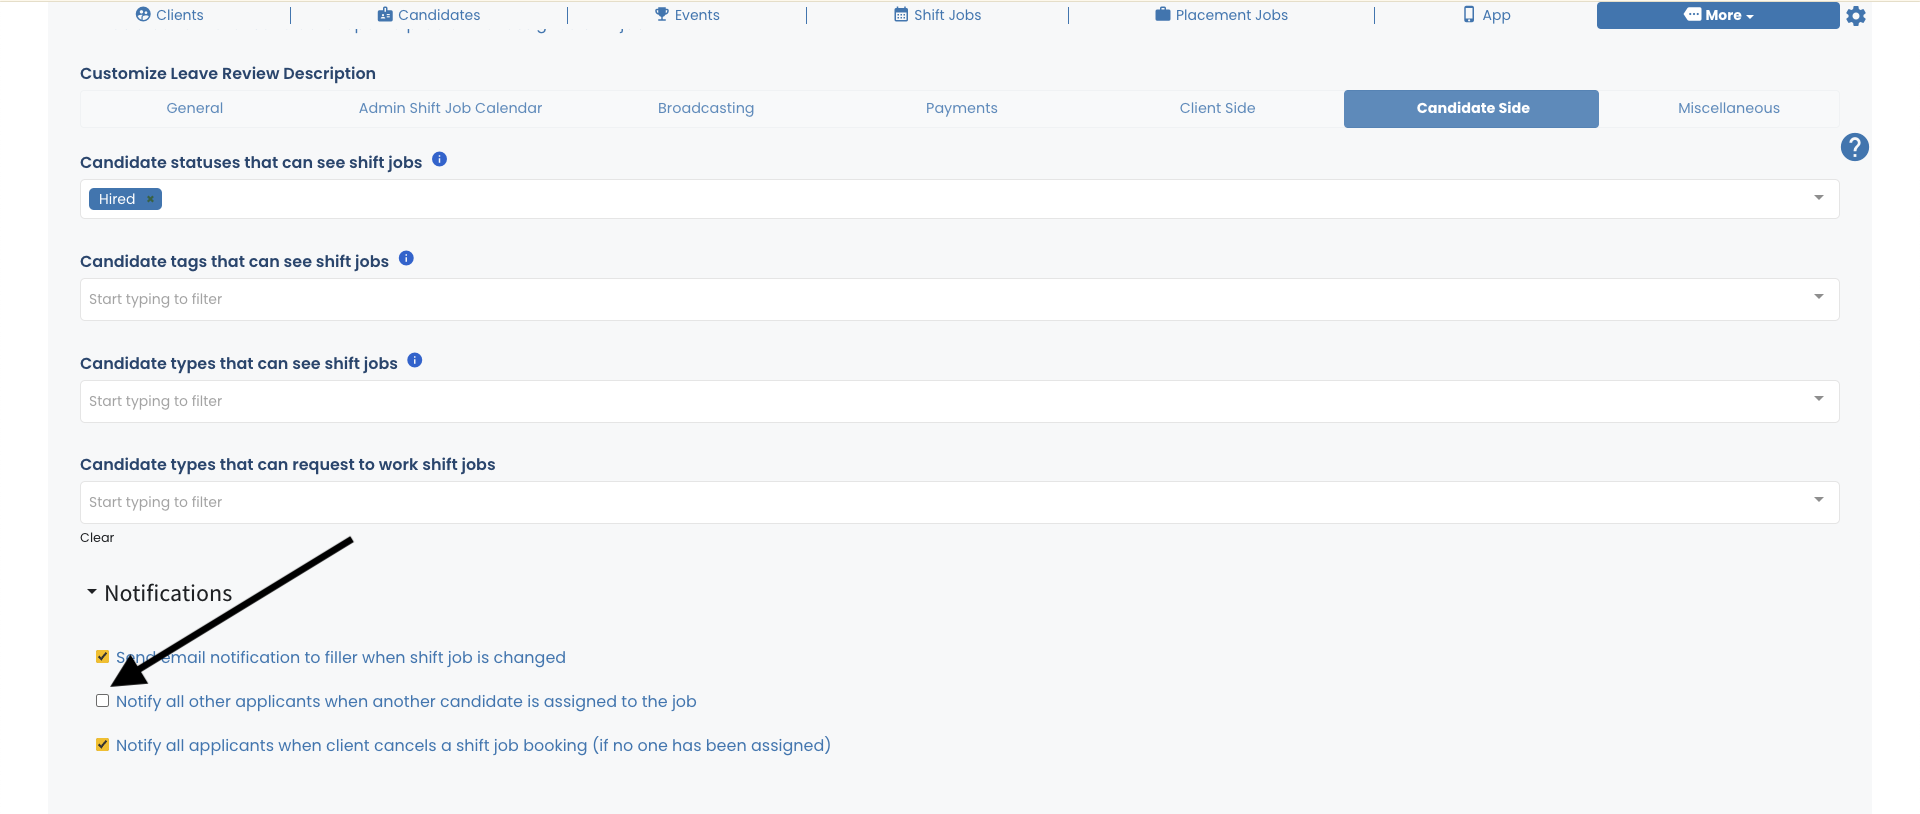Screen dimensions: 1920x814
Task: Open candidate types request shift jobs dropdown arrow
Action: pos(1819,500)
